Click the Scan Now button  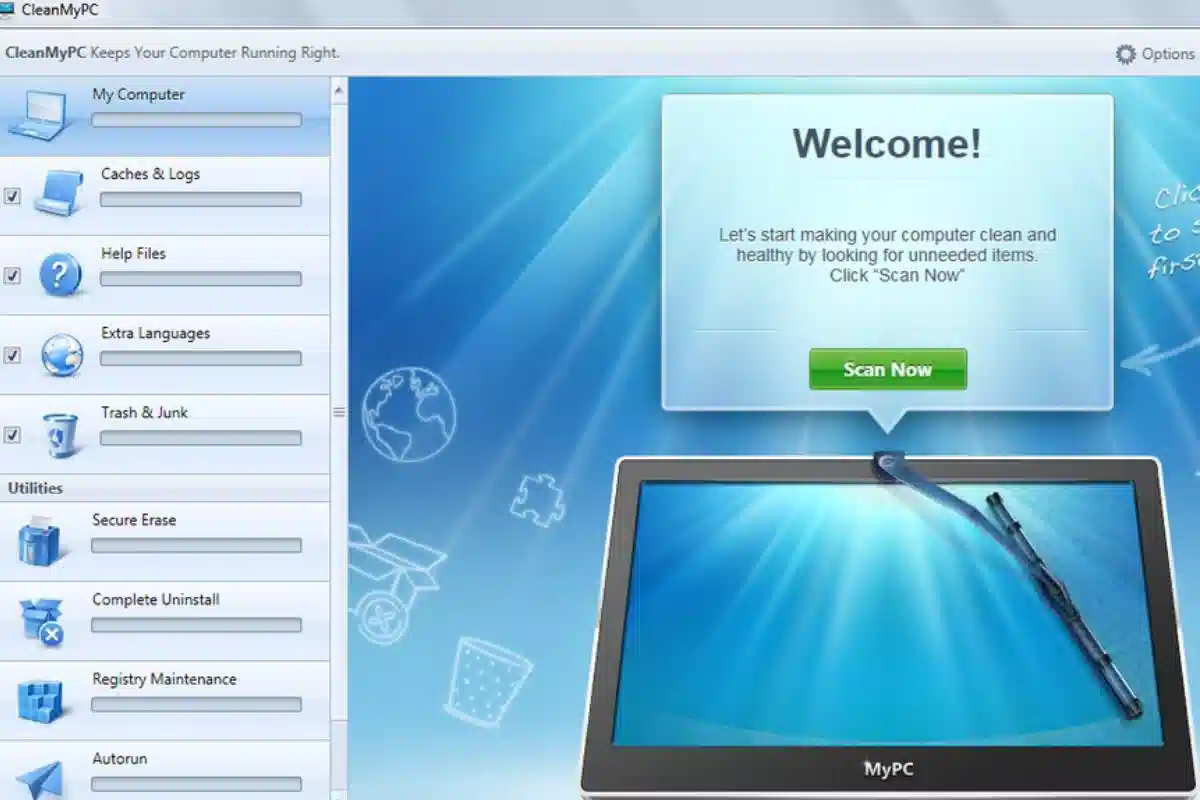(x=888, y=369)
